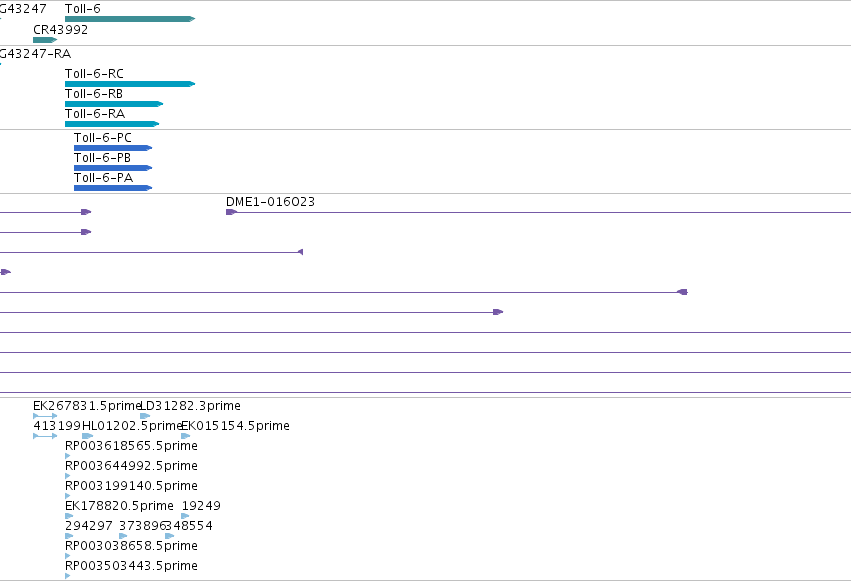Click the Toll-6-PA protein bar

[x=113, y=188]
